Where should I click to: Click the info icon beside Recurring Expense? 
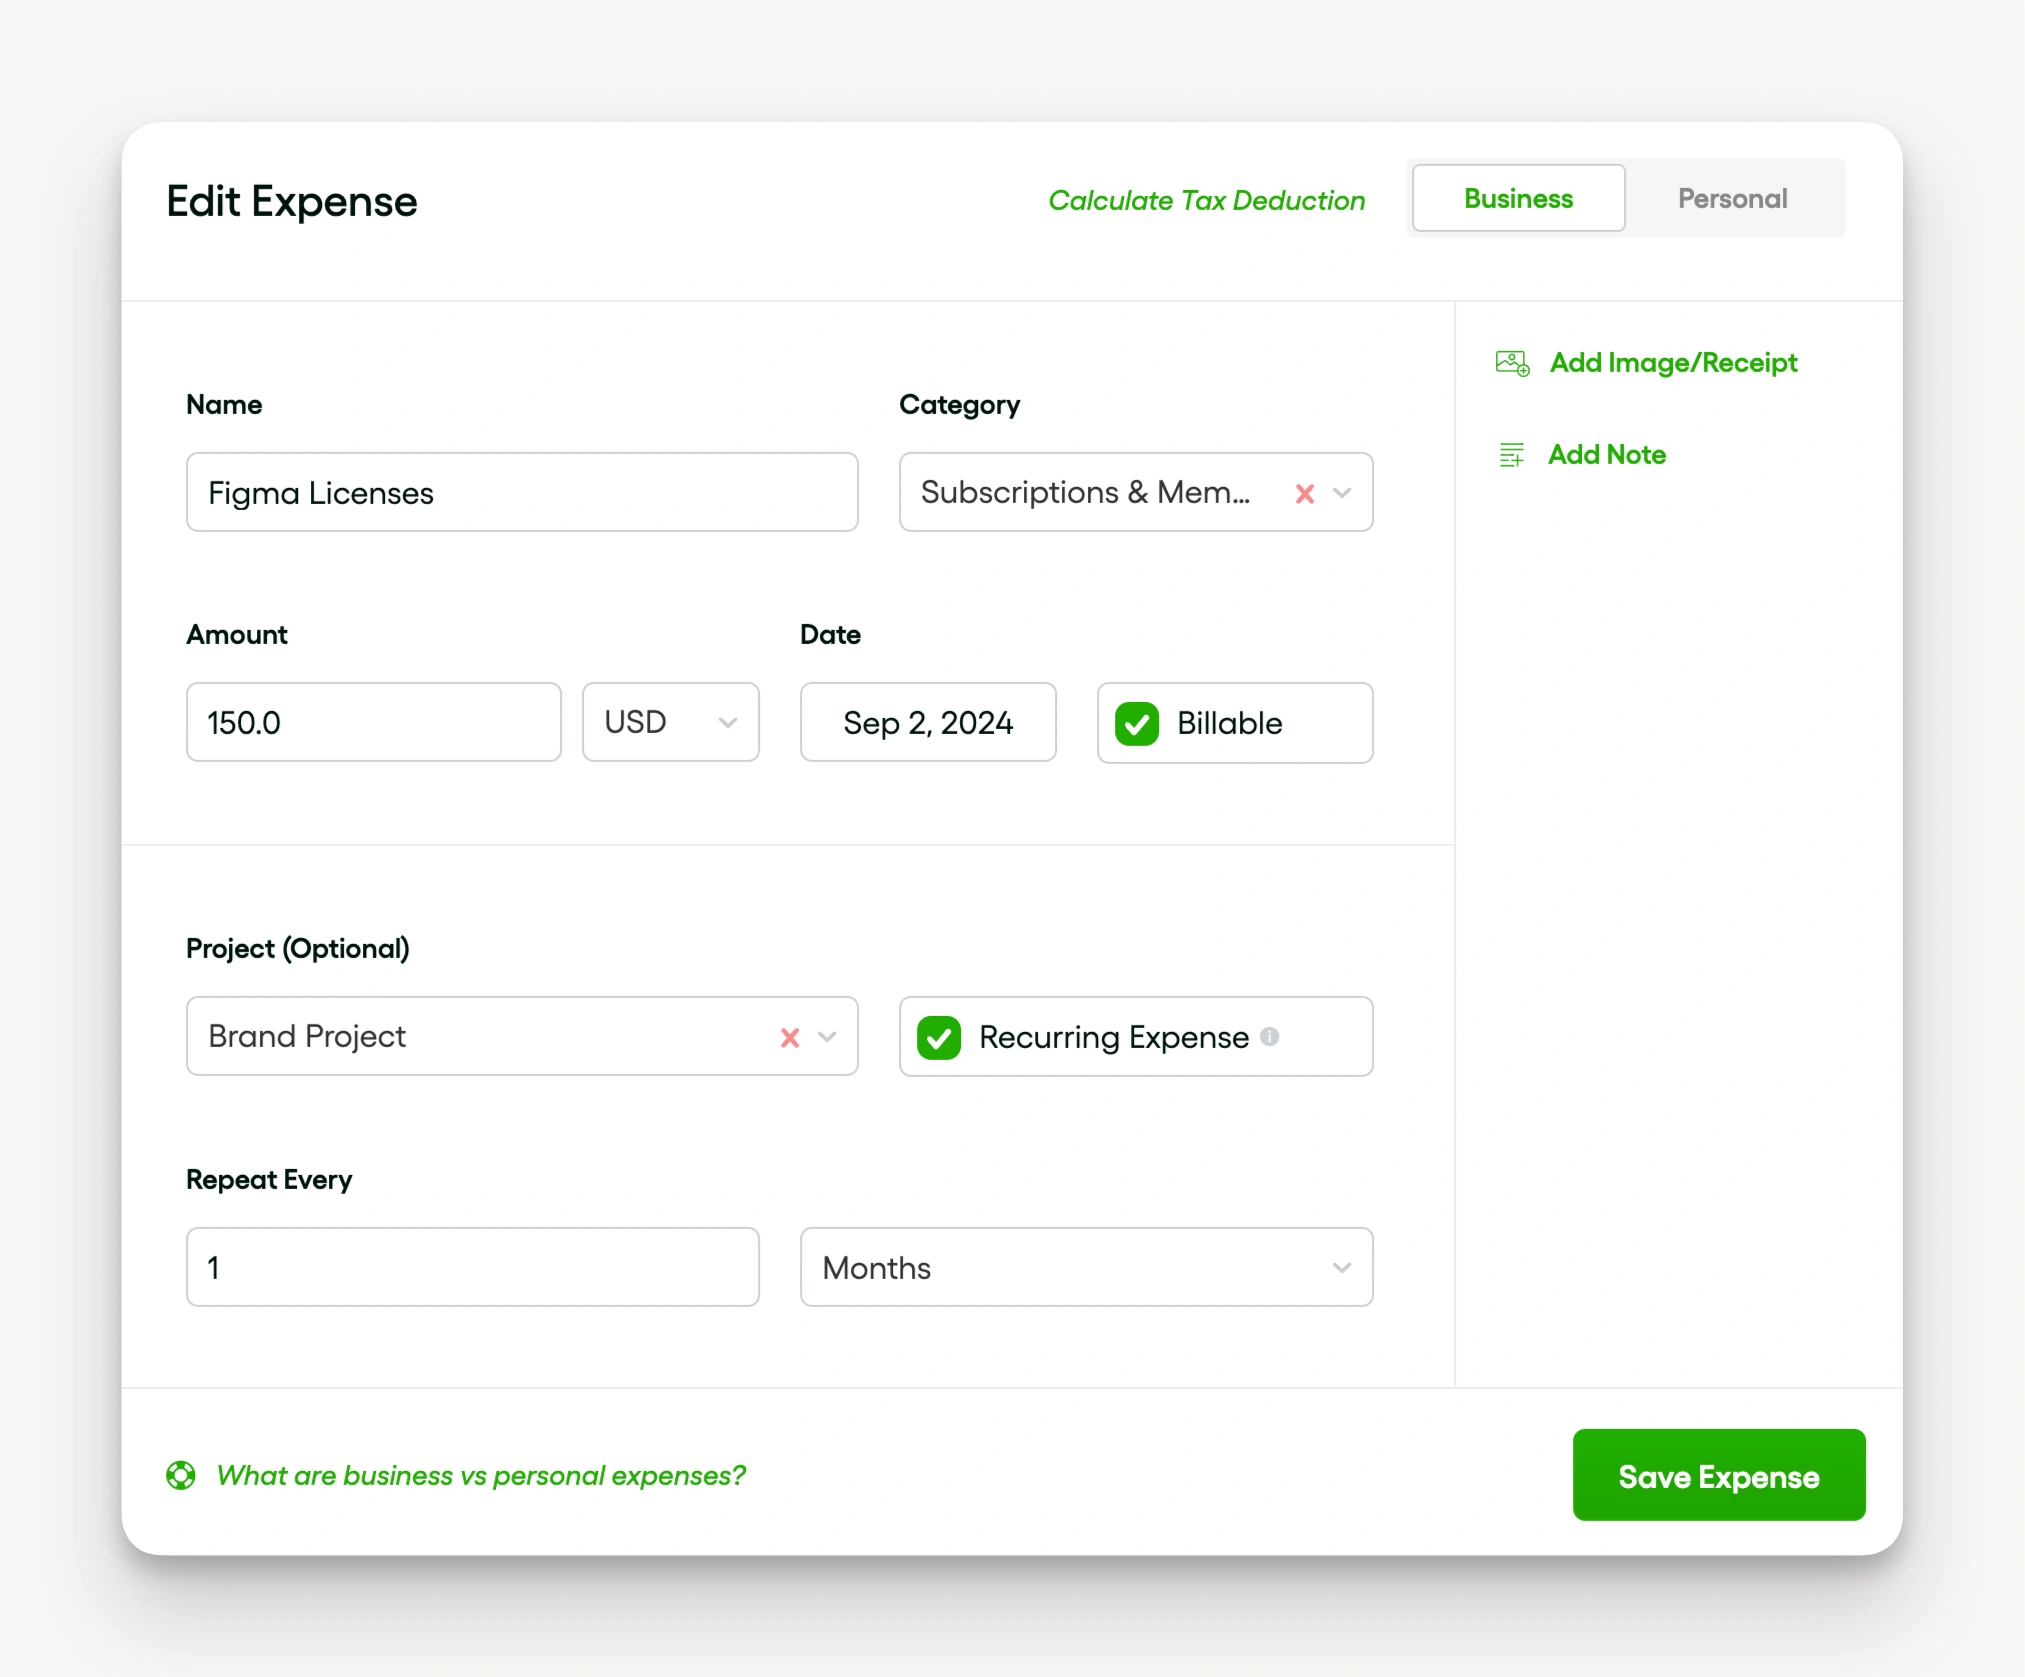click(1270, 1037)
